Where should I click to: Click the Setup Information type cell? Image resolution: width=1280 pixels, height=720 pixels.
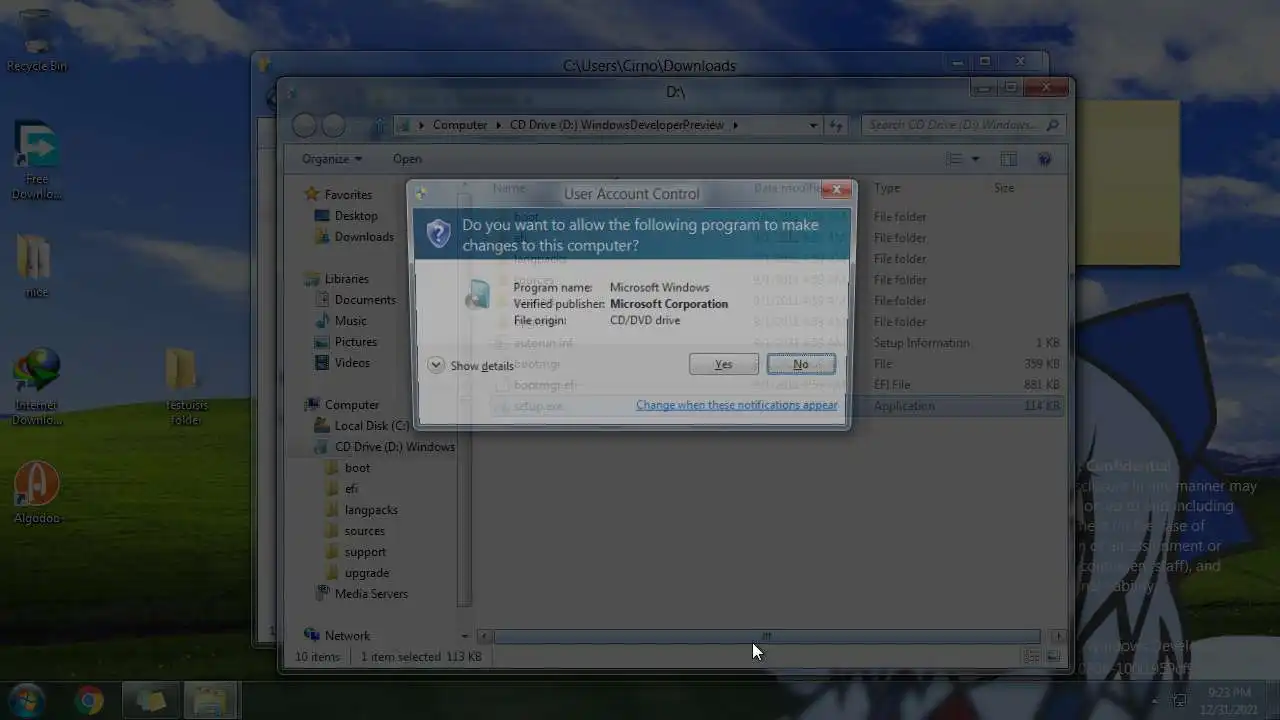921,343
